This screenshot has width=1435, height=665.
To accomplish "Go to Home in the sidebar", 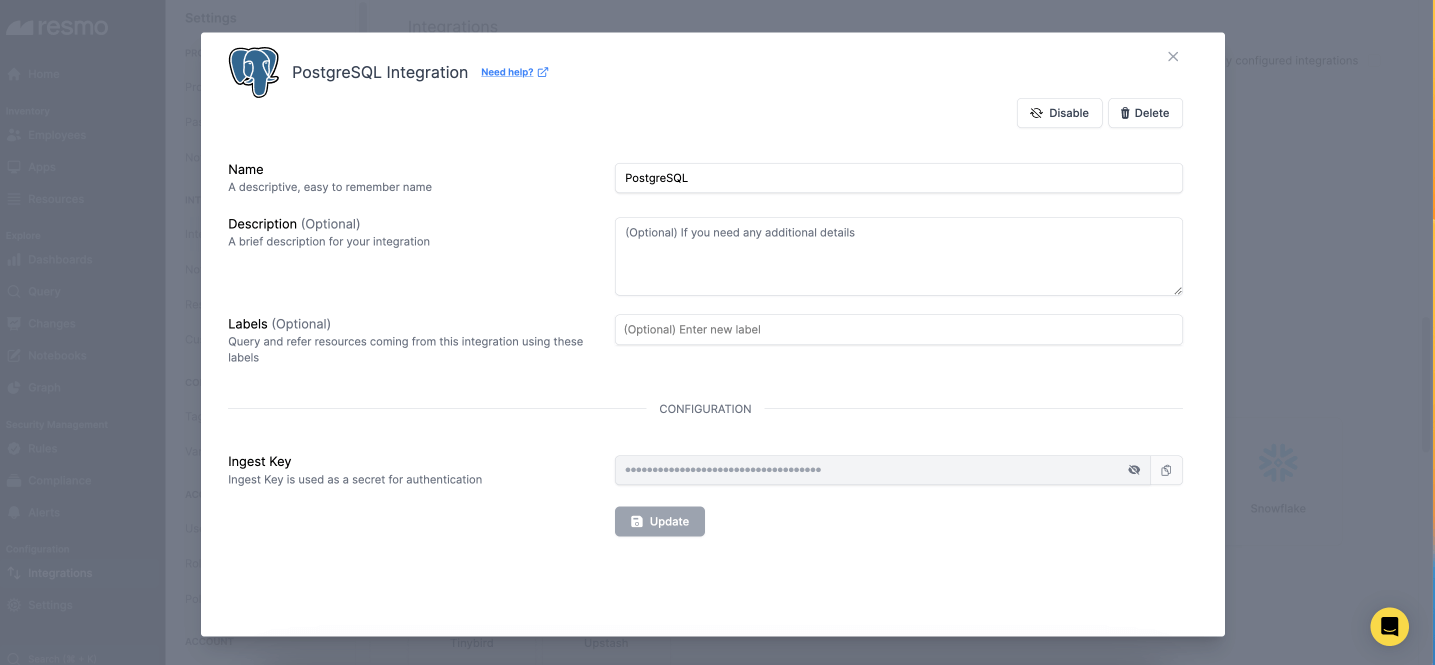I will 43,74.
